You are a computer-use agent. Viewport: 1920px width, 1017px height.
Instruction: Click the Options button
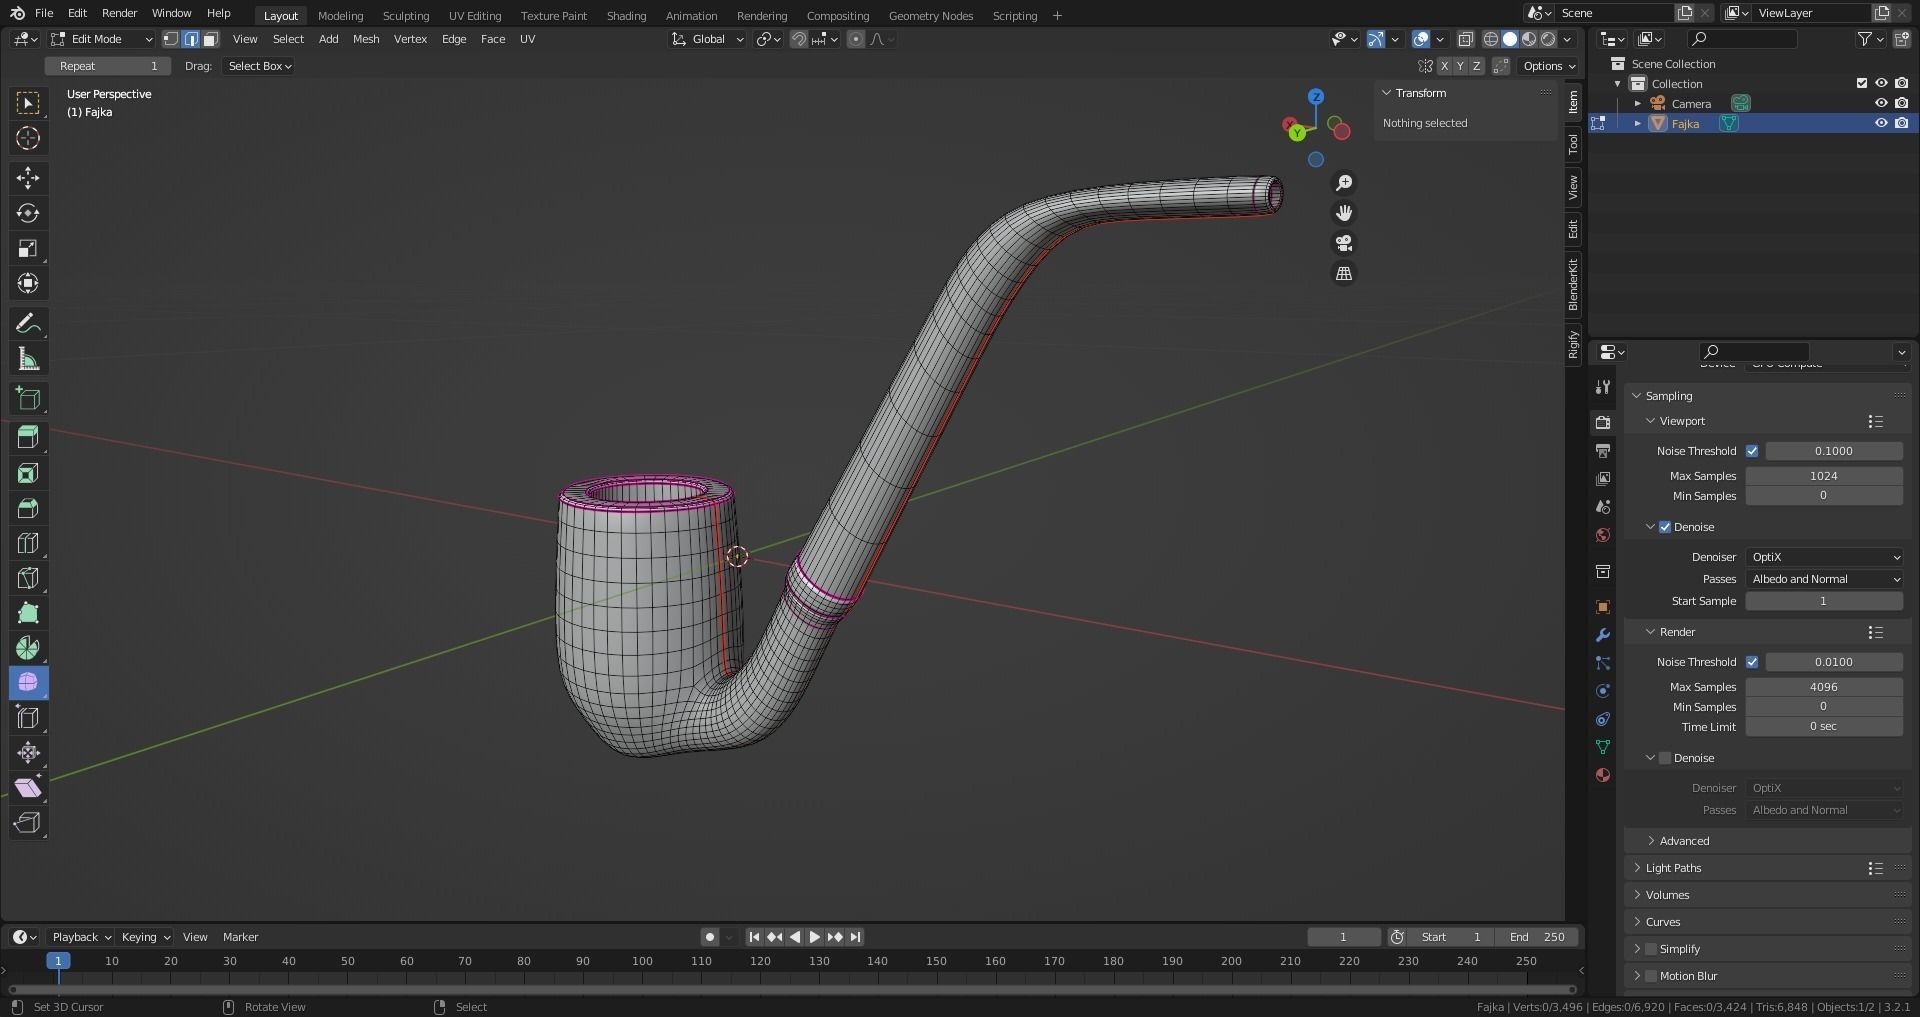coord(1549,66)
